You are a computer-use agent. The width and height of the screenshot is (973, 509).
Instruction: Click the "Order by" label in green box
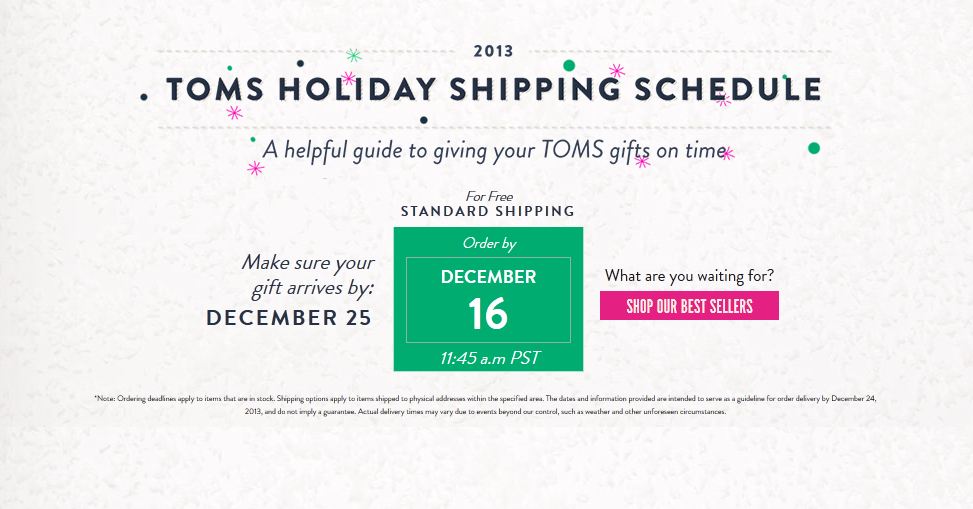[x=489, y=243]
